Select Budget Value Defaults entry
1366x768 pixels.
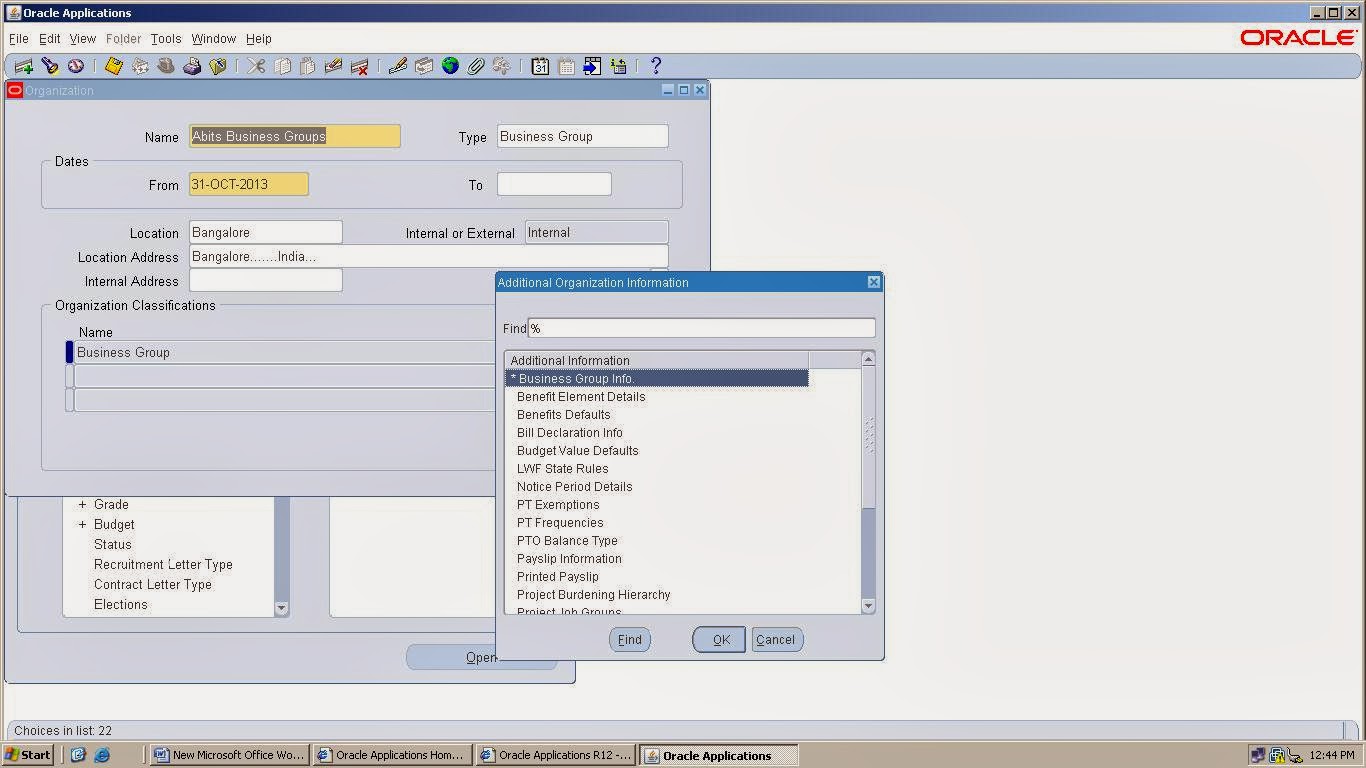pyautogui.click(x=577, y=451)
